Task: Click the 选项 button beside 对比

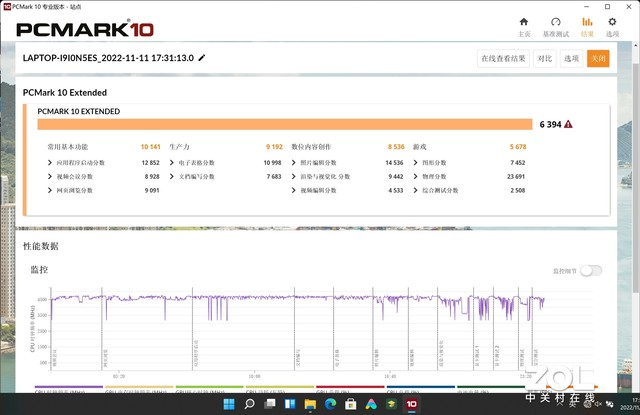Action: pos(571,58)
